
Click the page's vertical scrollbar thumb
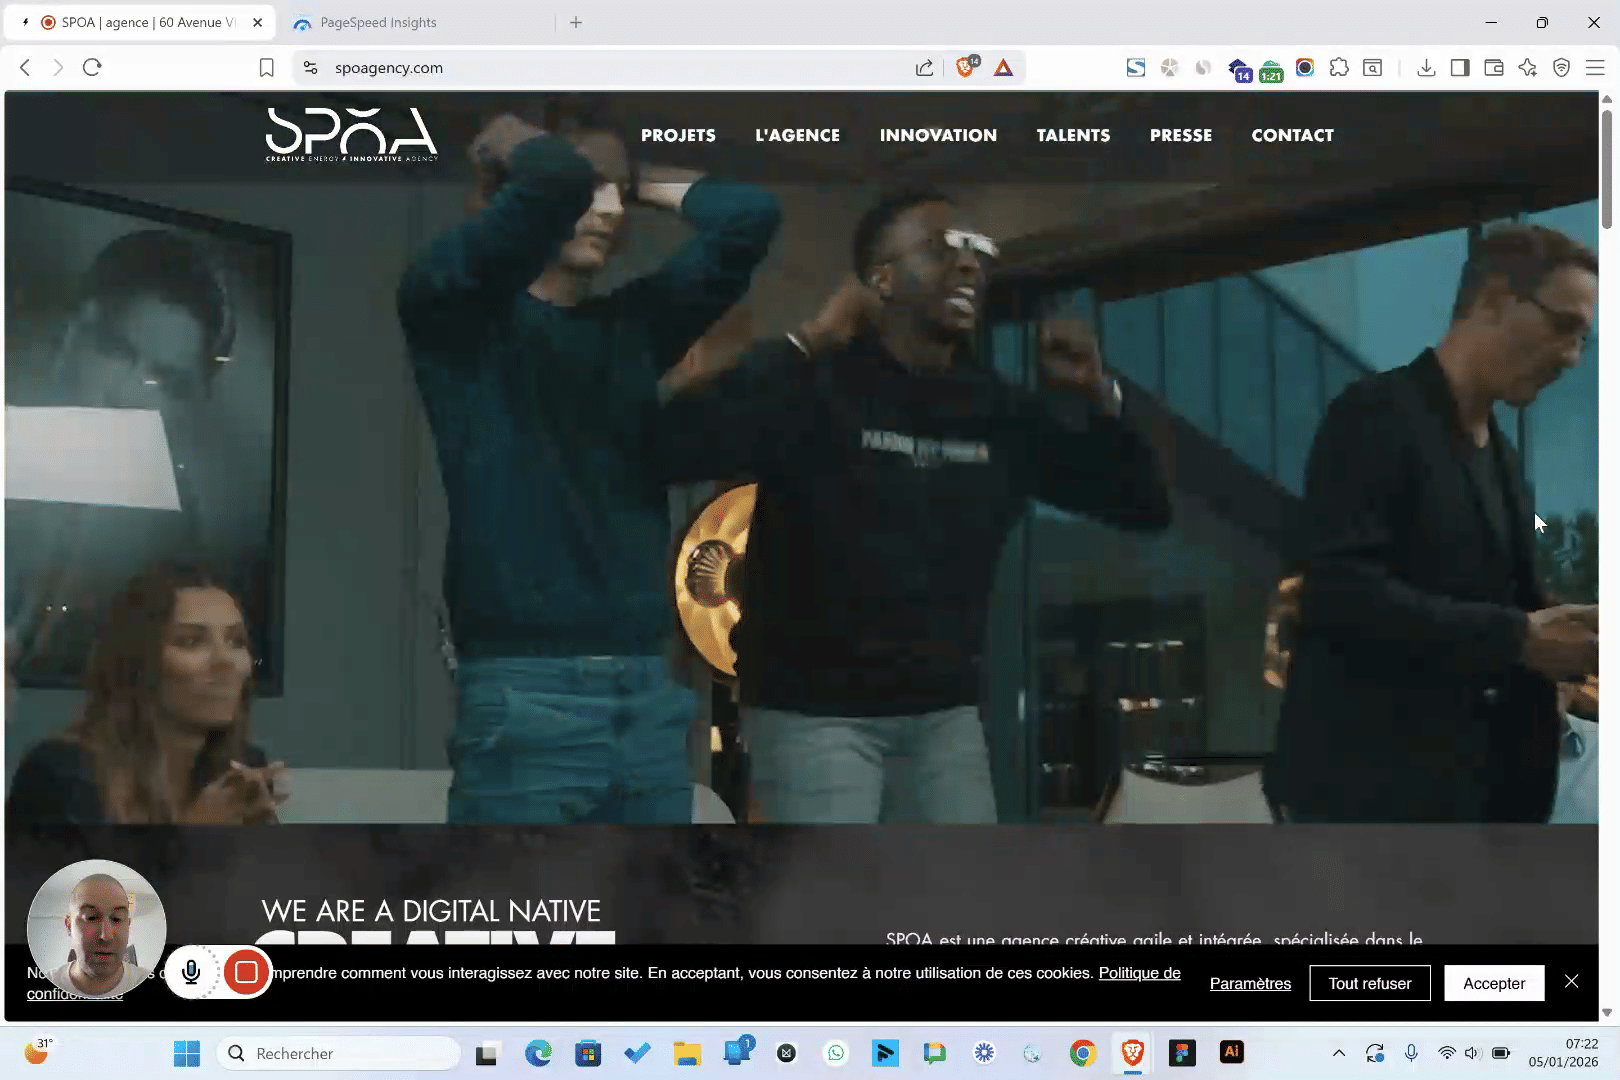coord(1607,170)
